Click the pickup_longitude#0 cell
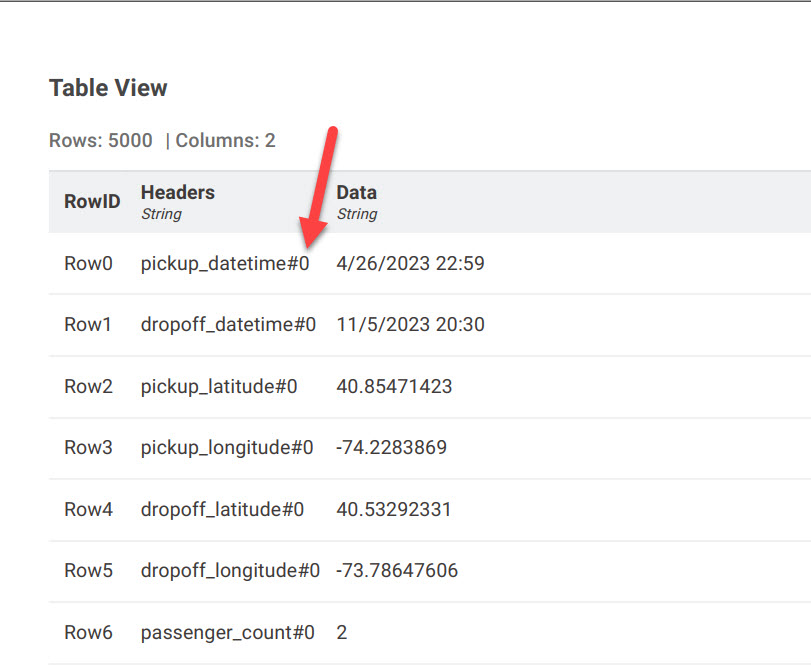 tap(227, 447)
